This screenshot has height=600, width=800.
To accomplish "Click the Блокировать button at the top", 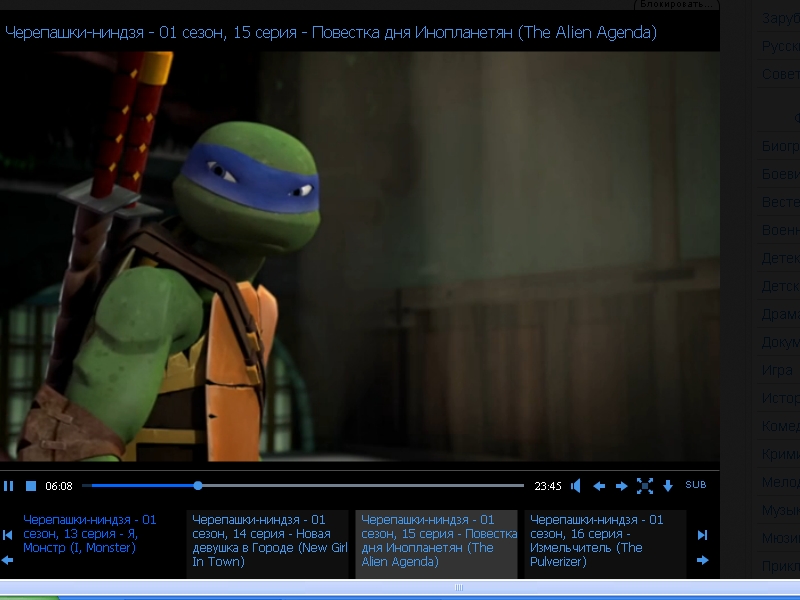I will 677,5.
